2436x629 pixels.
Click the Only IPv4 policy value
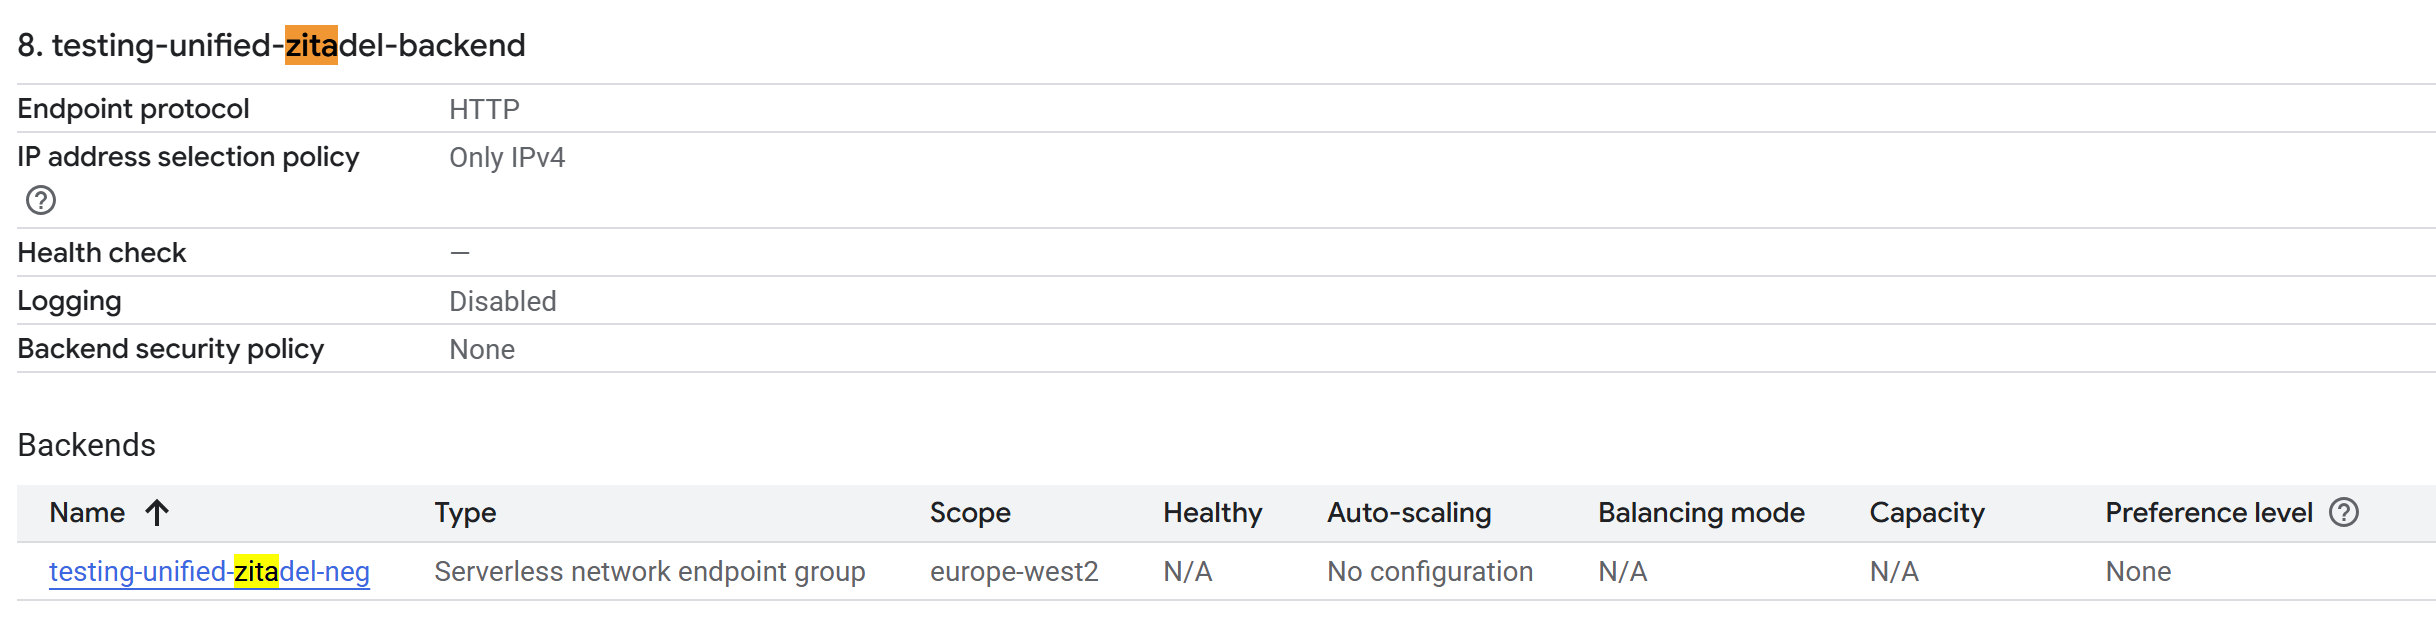[506, 158]
